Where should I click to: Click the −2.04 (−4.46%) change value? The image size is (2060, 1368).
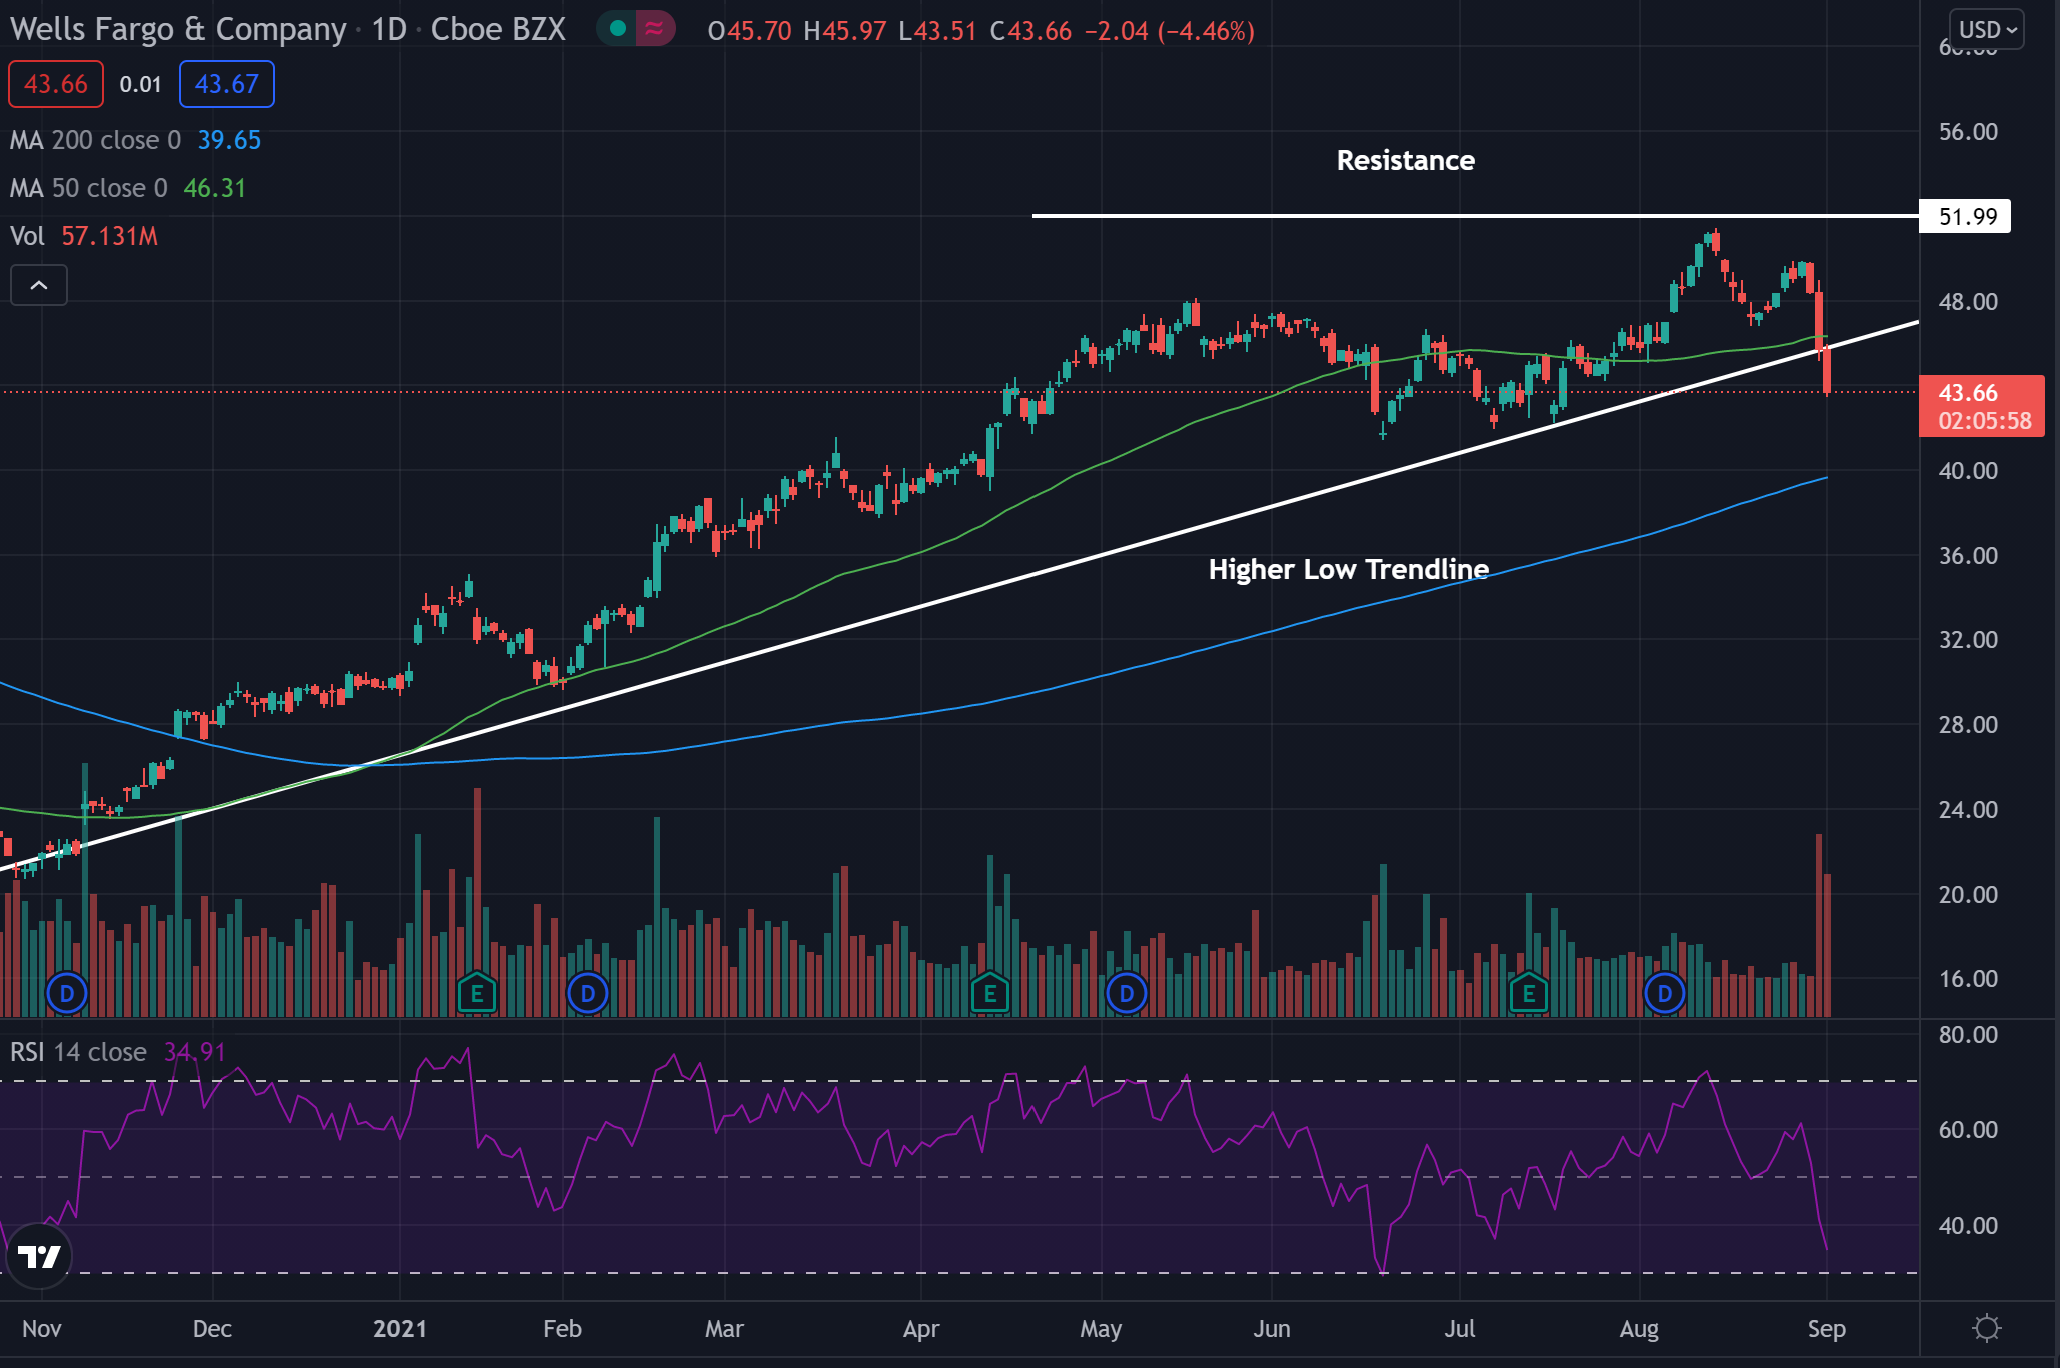click(1169, 31)
